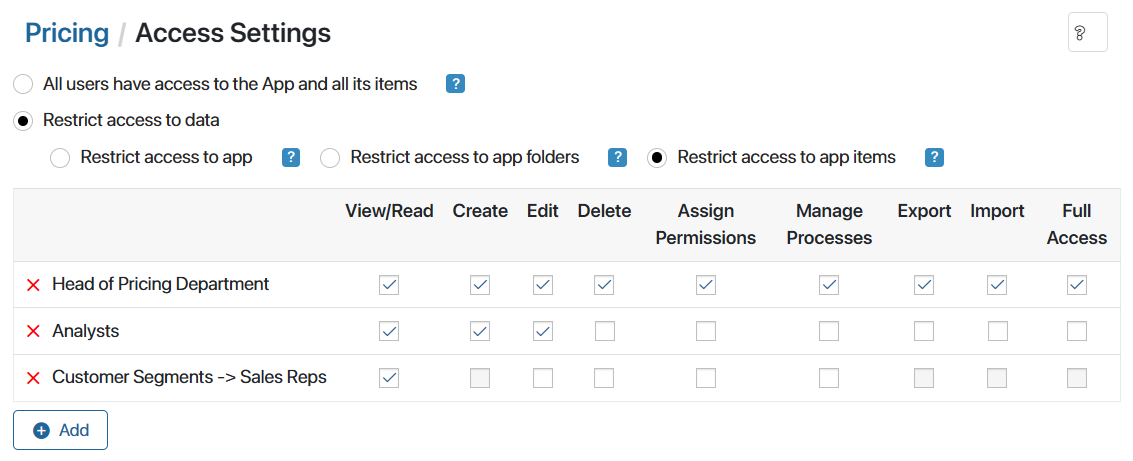Check Manage Processes for Sales Reps row
Image resolution: width=1133 pixels, height=461 pixels.
(829, 378)
